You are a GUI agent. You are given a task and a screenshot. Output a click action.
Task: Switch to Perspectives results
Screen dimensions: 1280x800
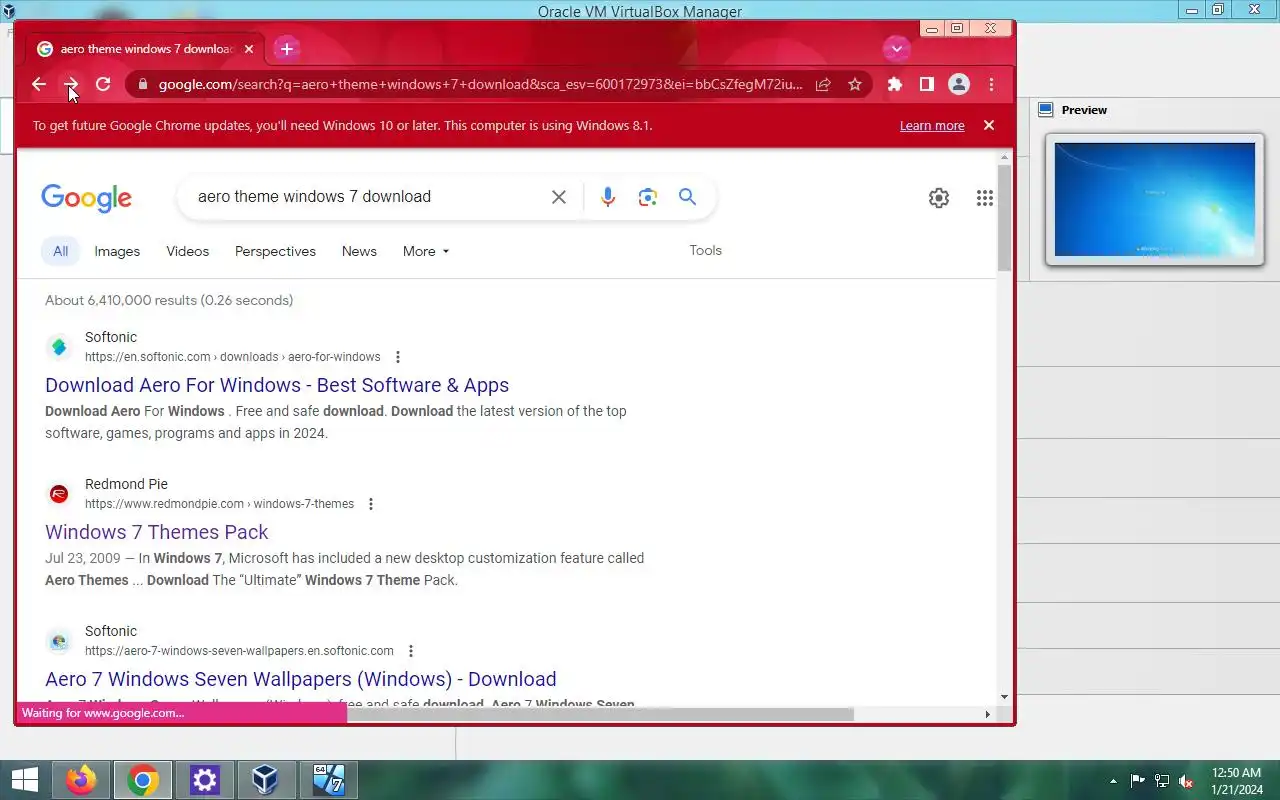pos(275,251)
